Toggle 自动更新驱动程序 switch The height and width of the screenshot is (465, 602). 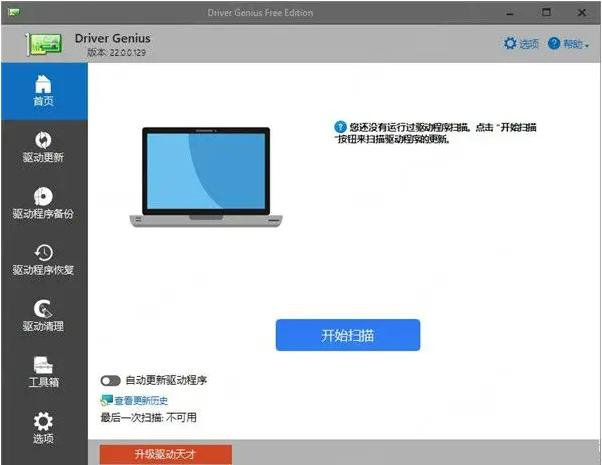tap(111, 381)
